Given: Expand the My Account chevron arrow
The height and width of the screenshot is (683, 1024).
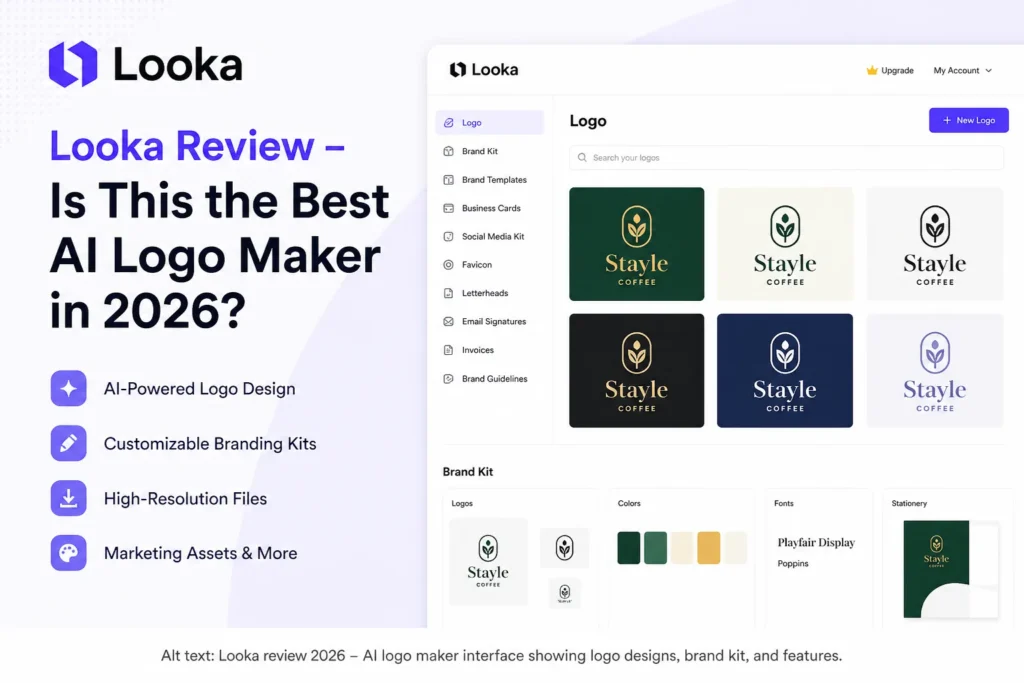Looking at the screenshot, I should pyautogui.click(x=989, y=71).
